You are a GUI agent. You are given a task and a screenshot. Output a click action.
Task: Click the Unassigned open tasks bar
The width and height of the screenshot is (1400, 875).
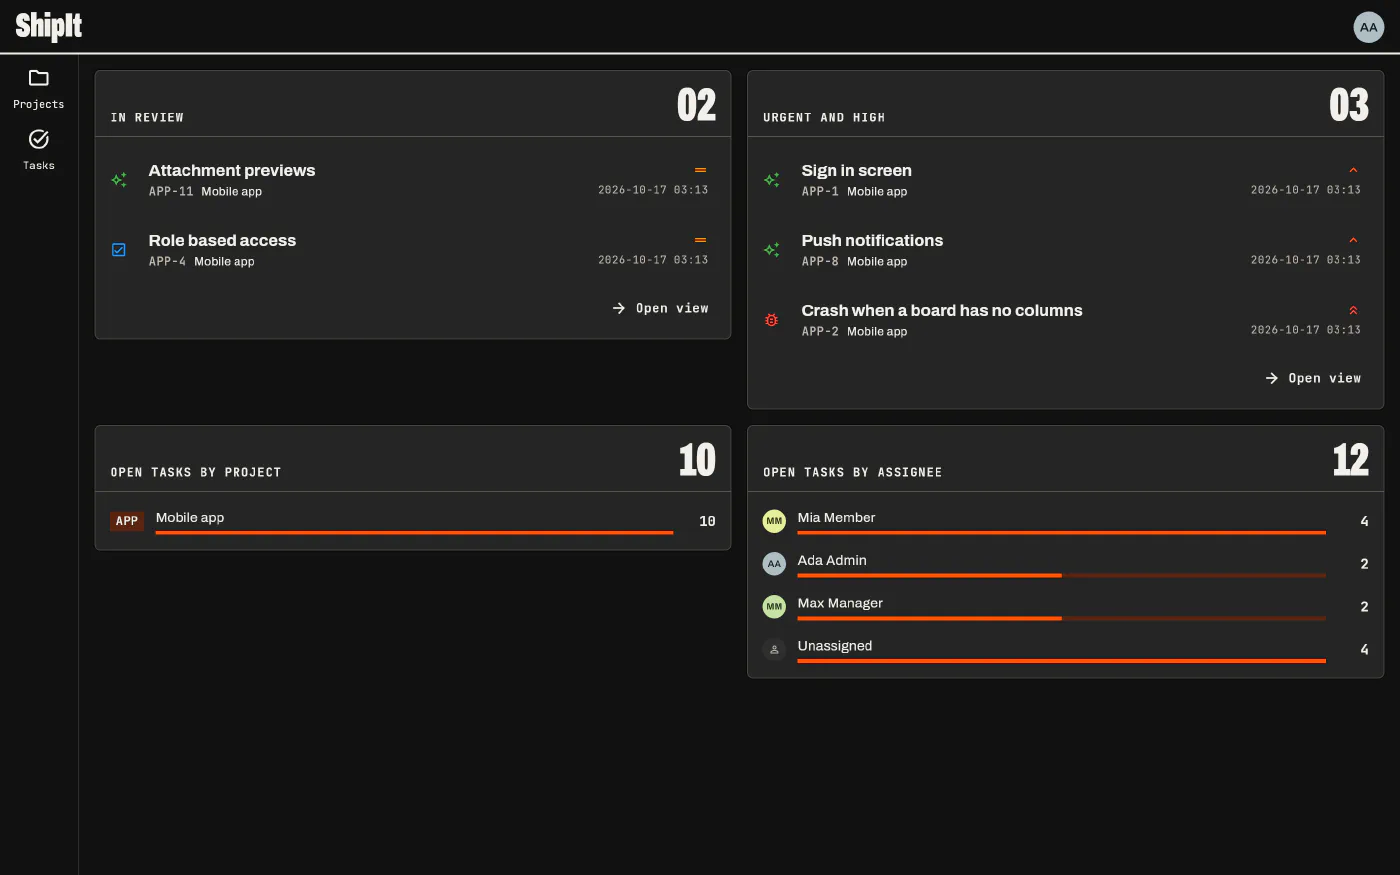(x=1061, y=661)
